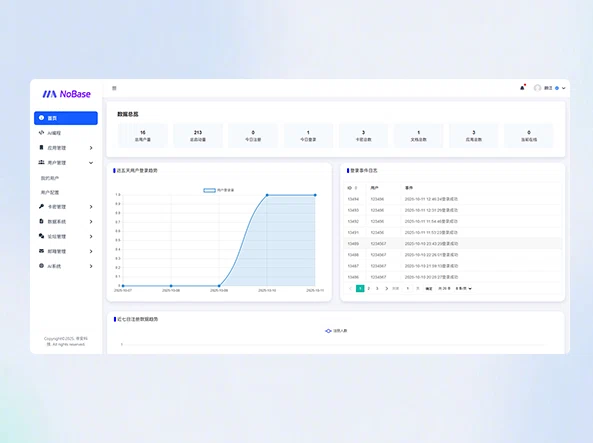The width and height of the screenshot is (593, 443).
Task: Click the people group icon in sidebar
Action: [42, 162]
